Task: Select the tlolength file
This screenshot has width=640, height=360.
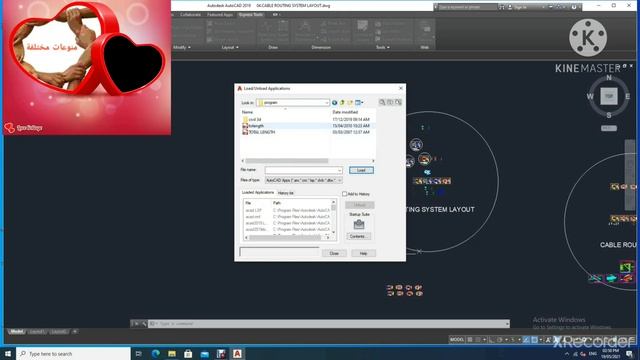Action: tap(256, 126)
